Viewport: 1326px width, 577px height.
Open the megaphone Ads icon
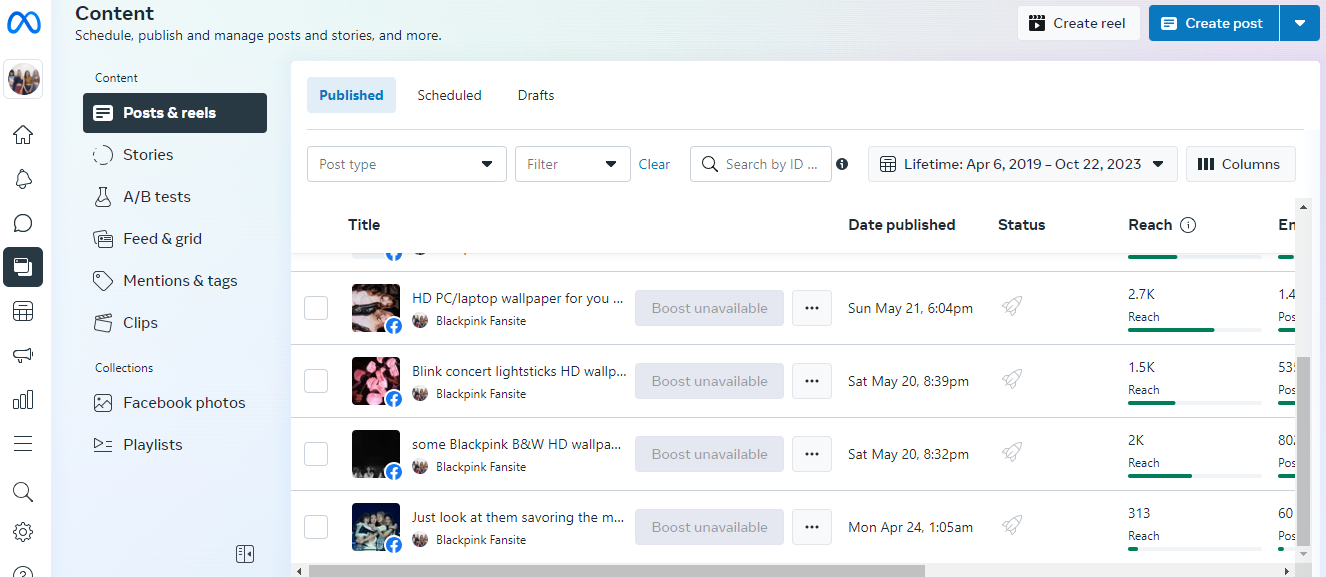click(23, 355)
